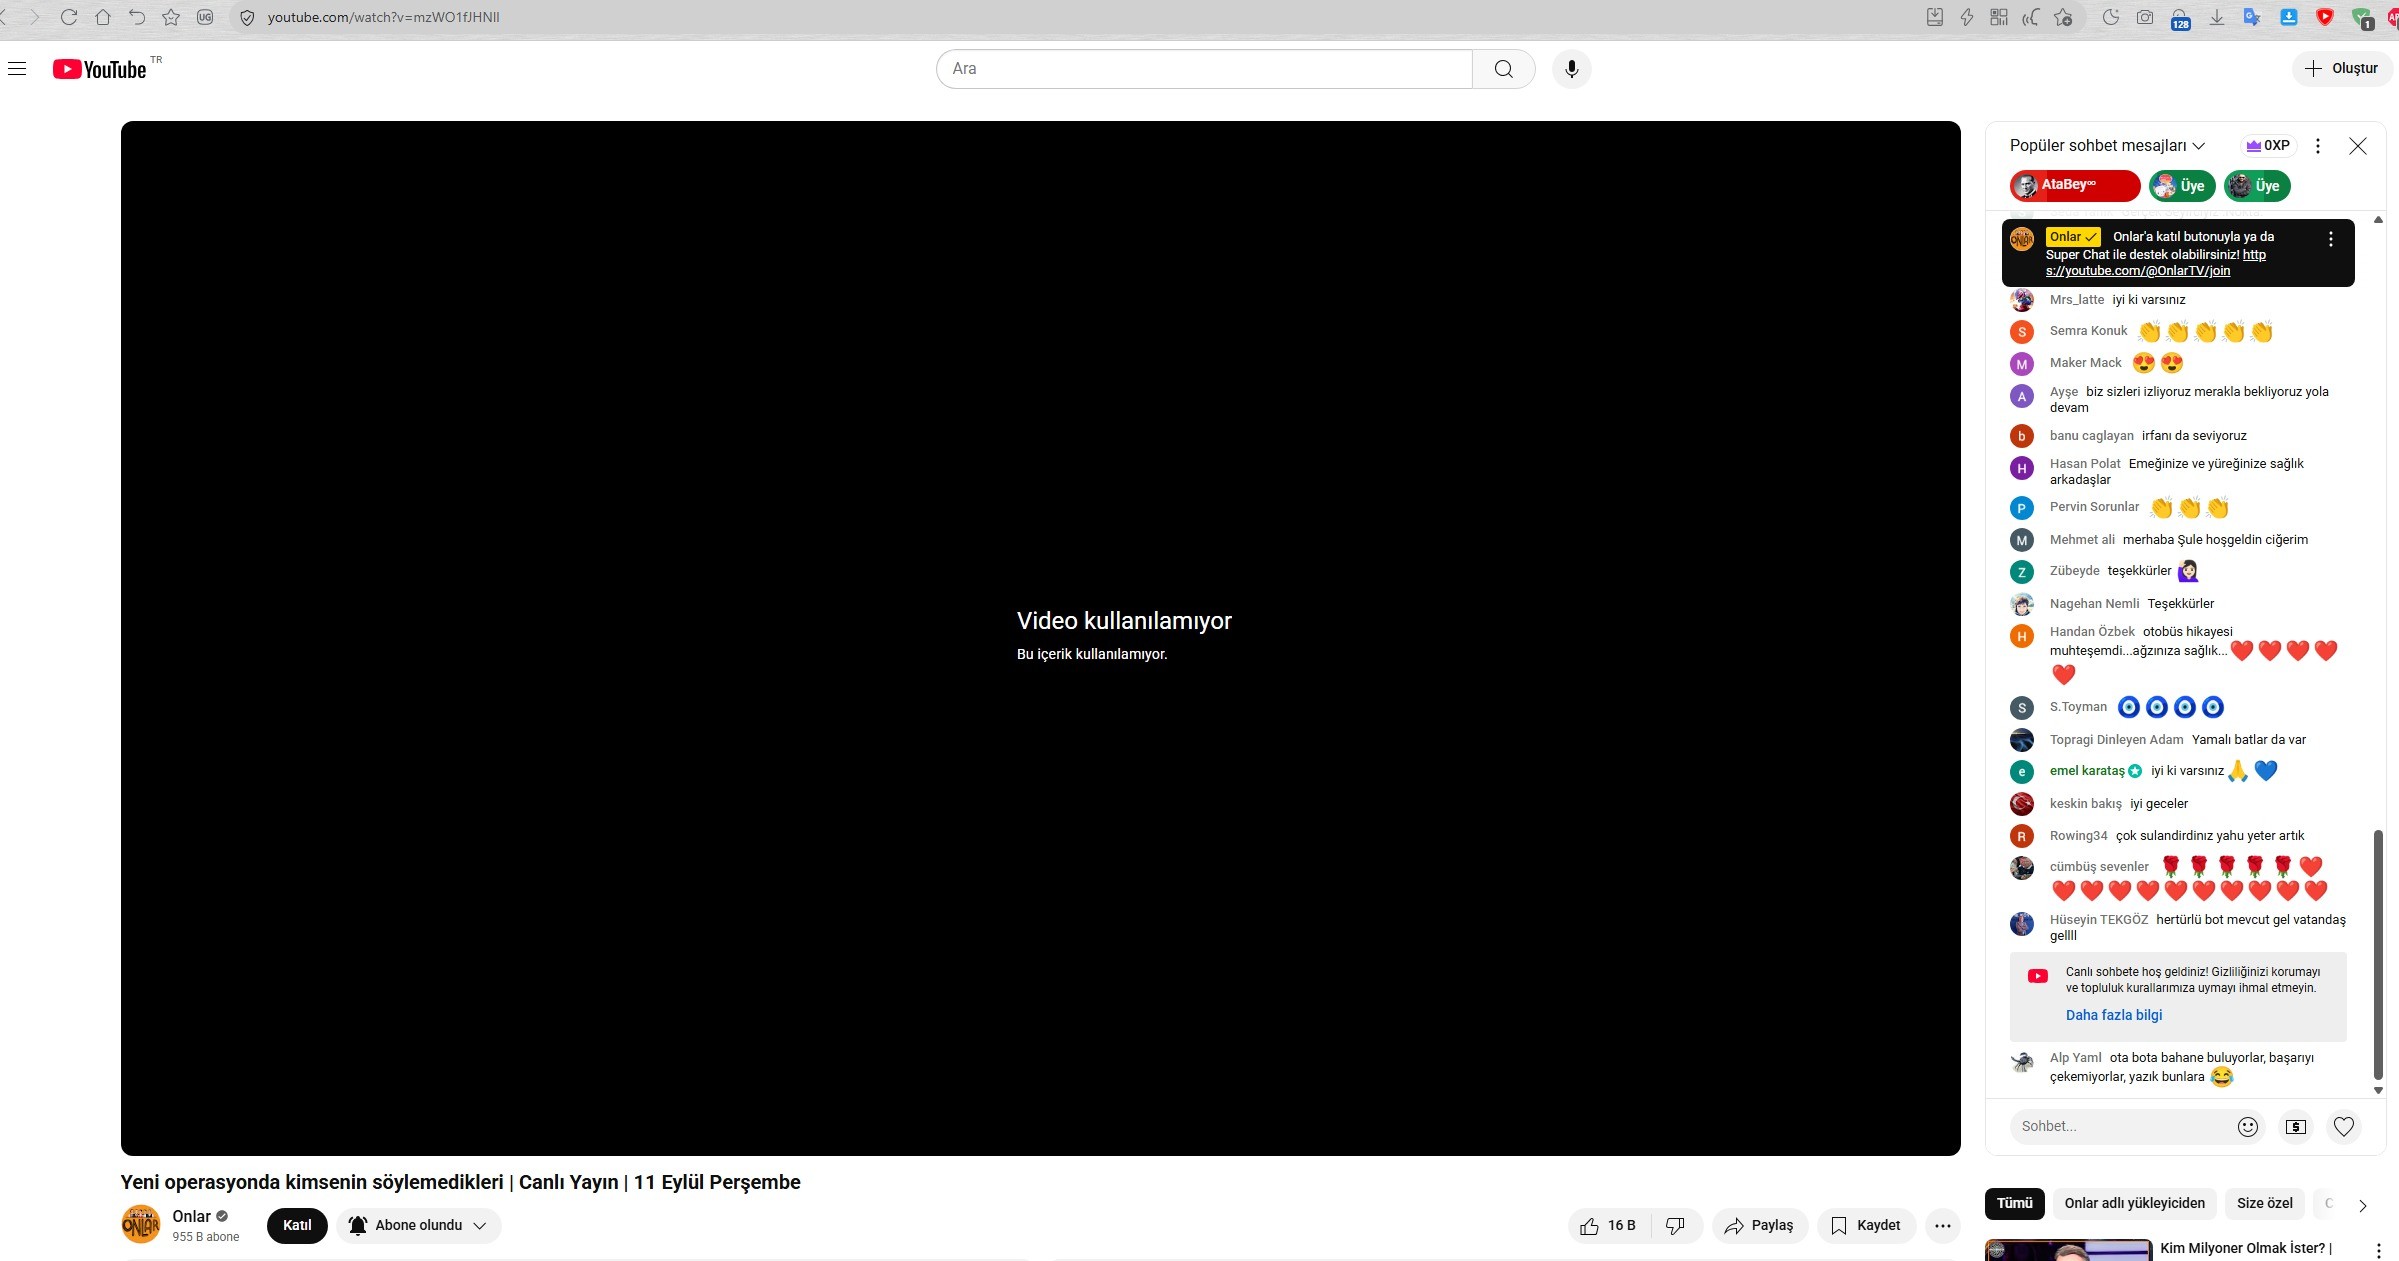Open the hamburger guide menu
The width and height of the screenshot is (2399, 1261).
pyautogui.click(x=17, y=69)
